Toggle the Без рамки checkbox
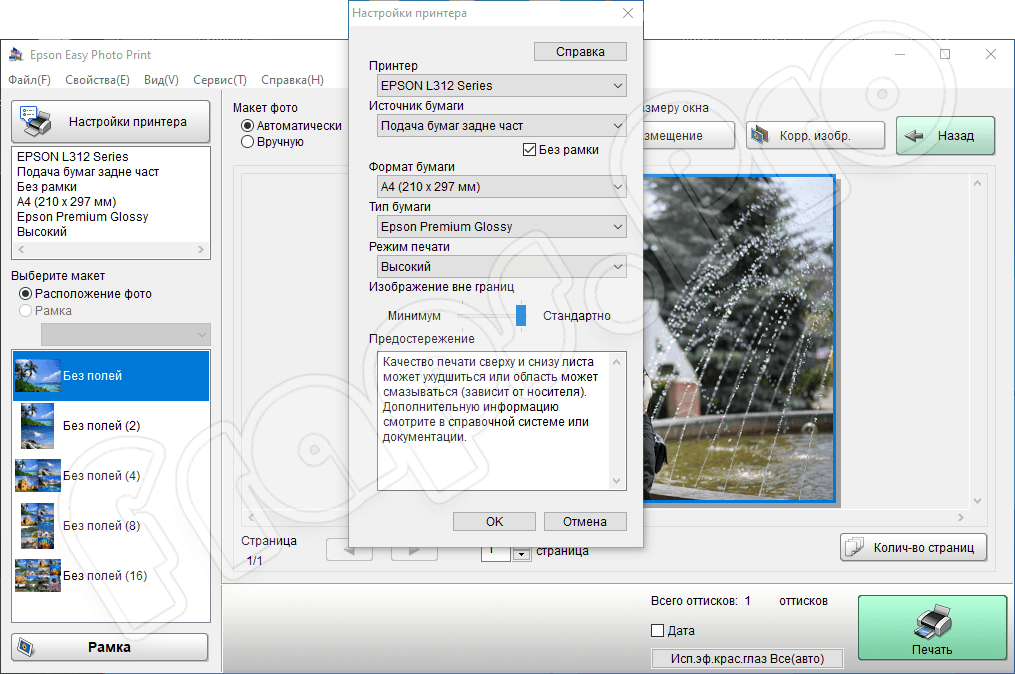1015x674 pixels. tap(529, 150)
